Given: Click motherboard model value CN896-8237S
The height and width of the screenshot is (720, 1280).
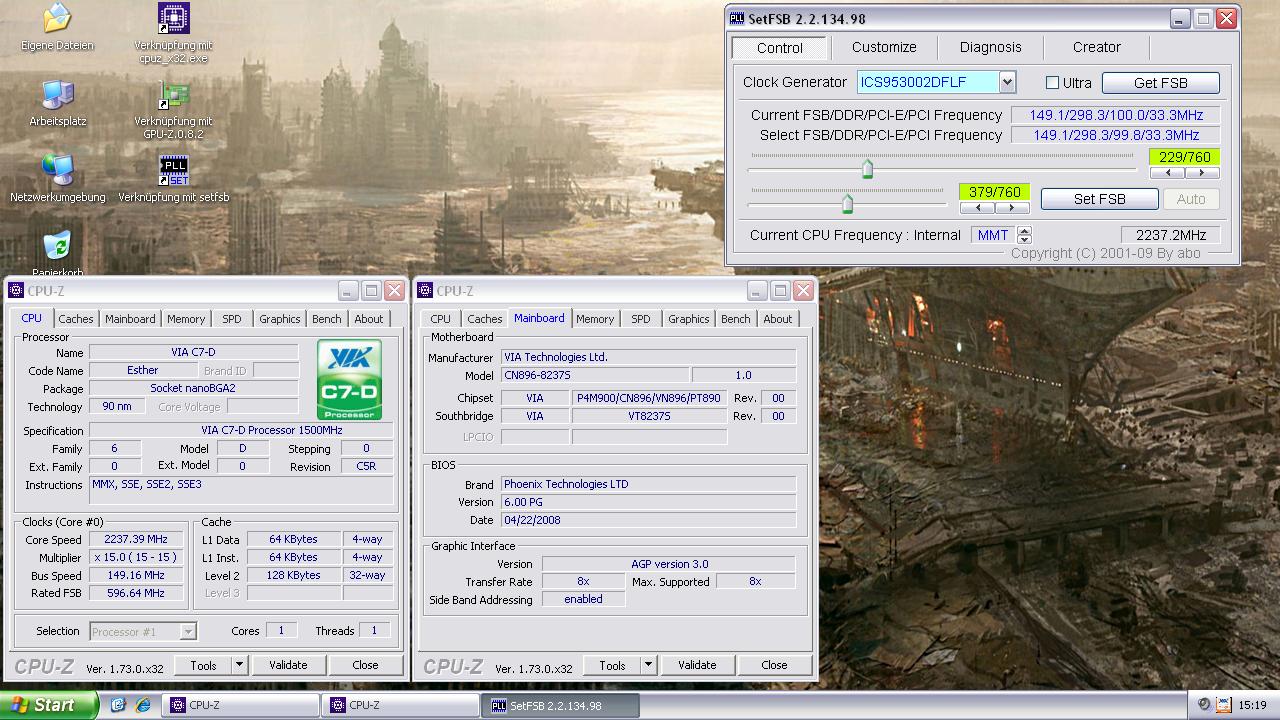Looking at the screenshot, I should [x=594, y=375].
